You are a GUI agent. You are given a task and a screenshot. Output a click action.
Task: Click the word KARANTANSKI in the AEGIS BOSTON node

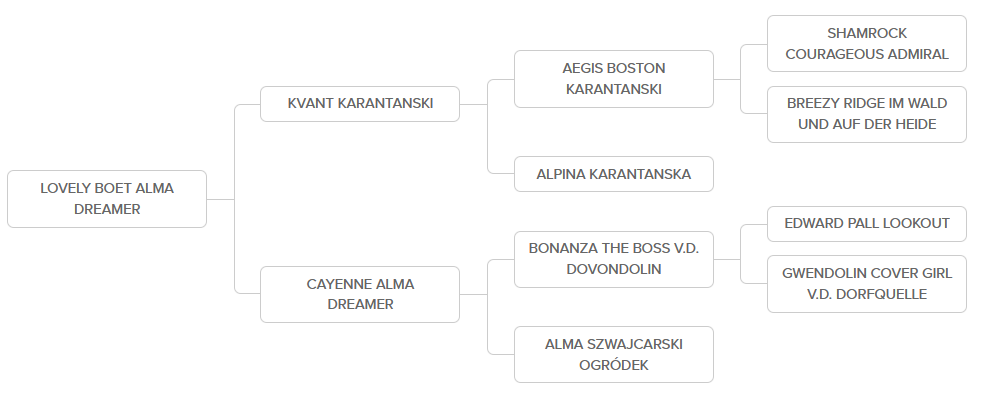tap(614, 89)
